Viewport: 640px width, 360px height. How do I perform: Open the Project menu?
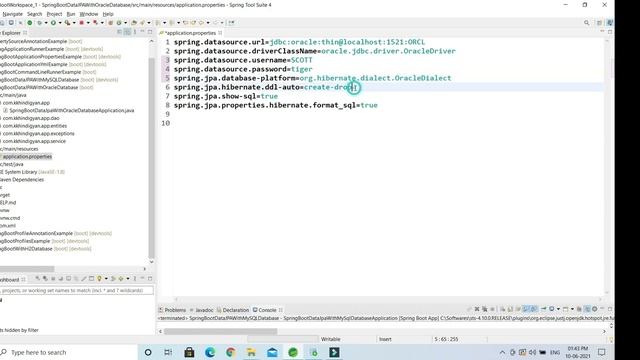[x=54, y=14]
